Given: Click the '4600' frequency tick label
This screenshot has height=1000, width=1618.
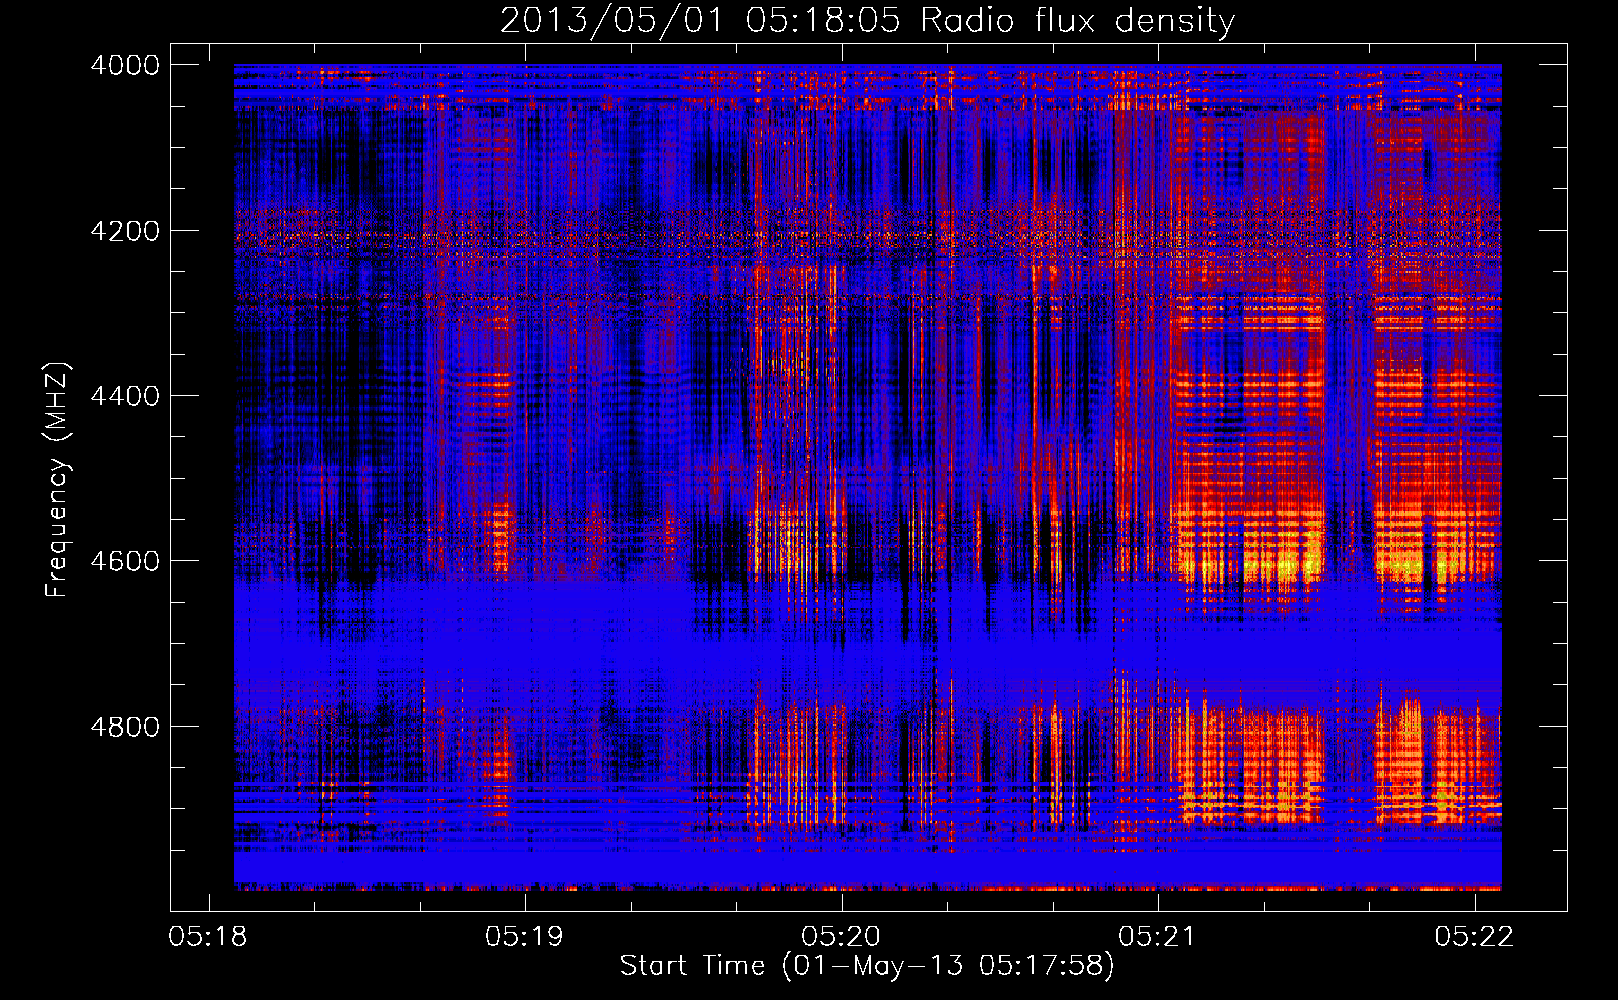Looking at the screenshot, I should pos(125,561).
